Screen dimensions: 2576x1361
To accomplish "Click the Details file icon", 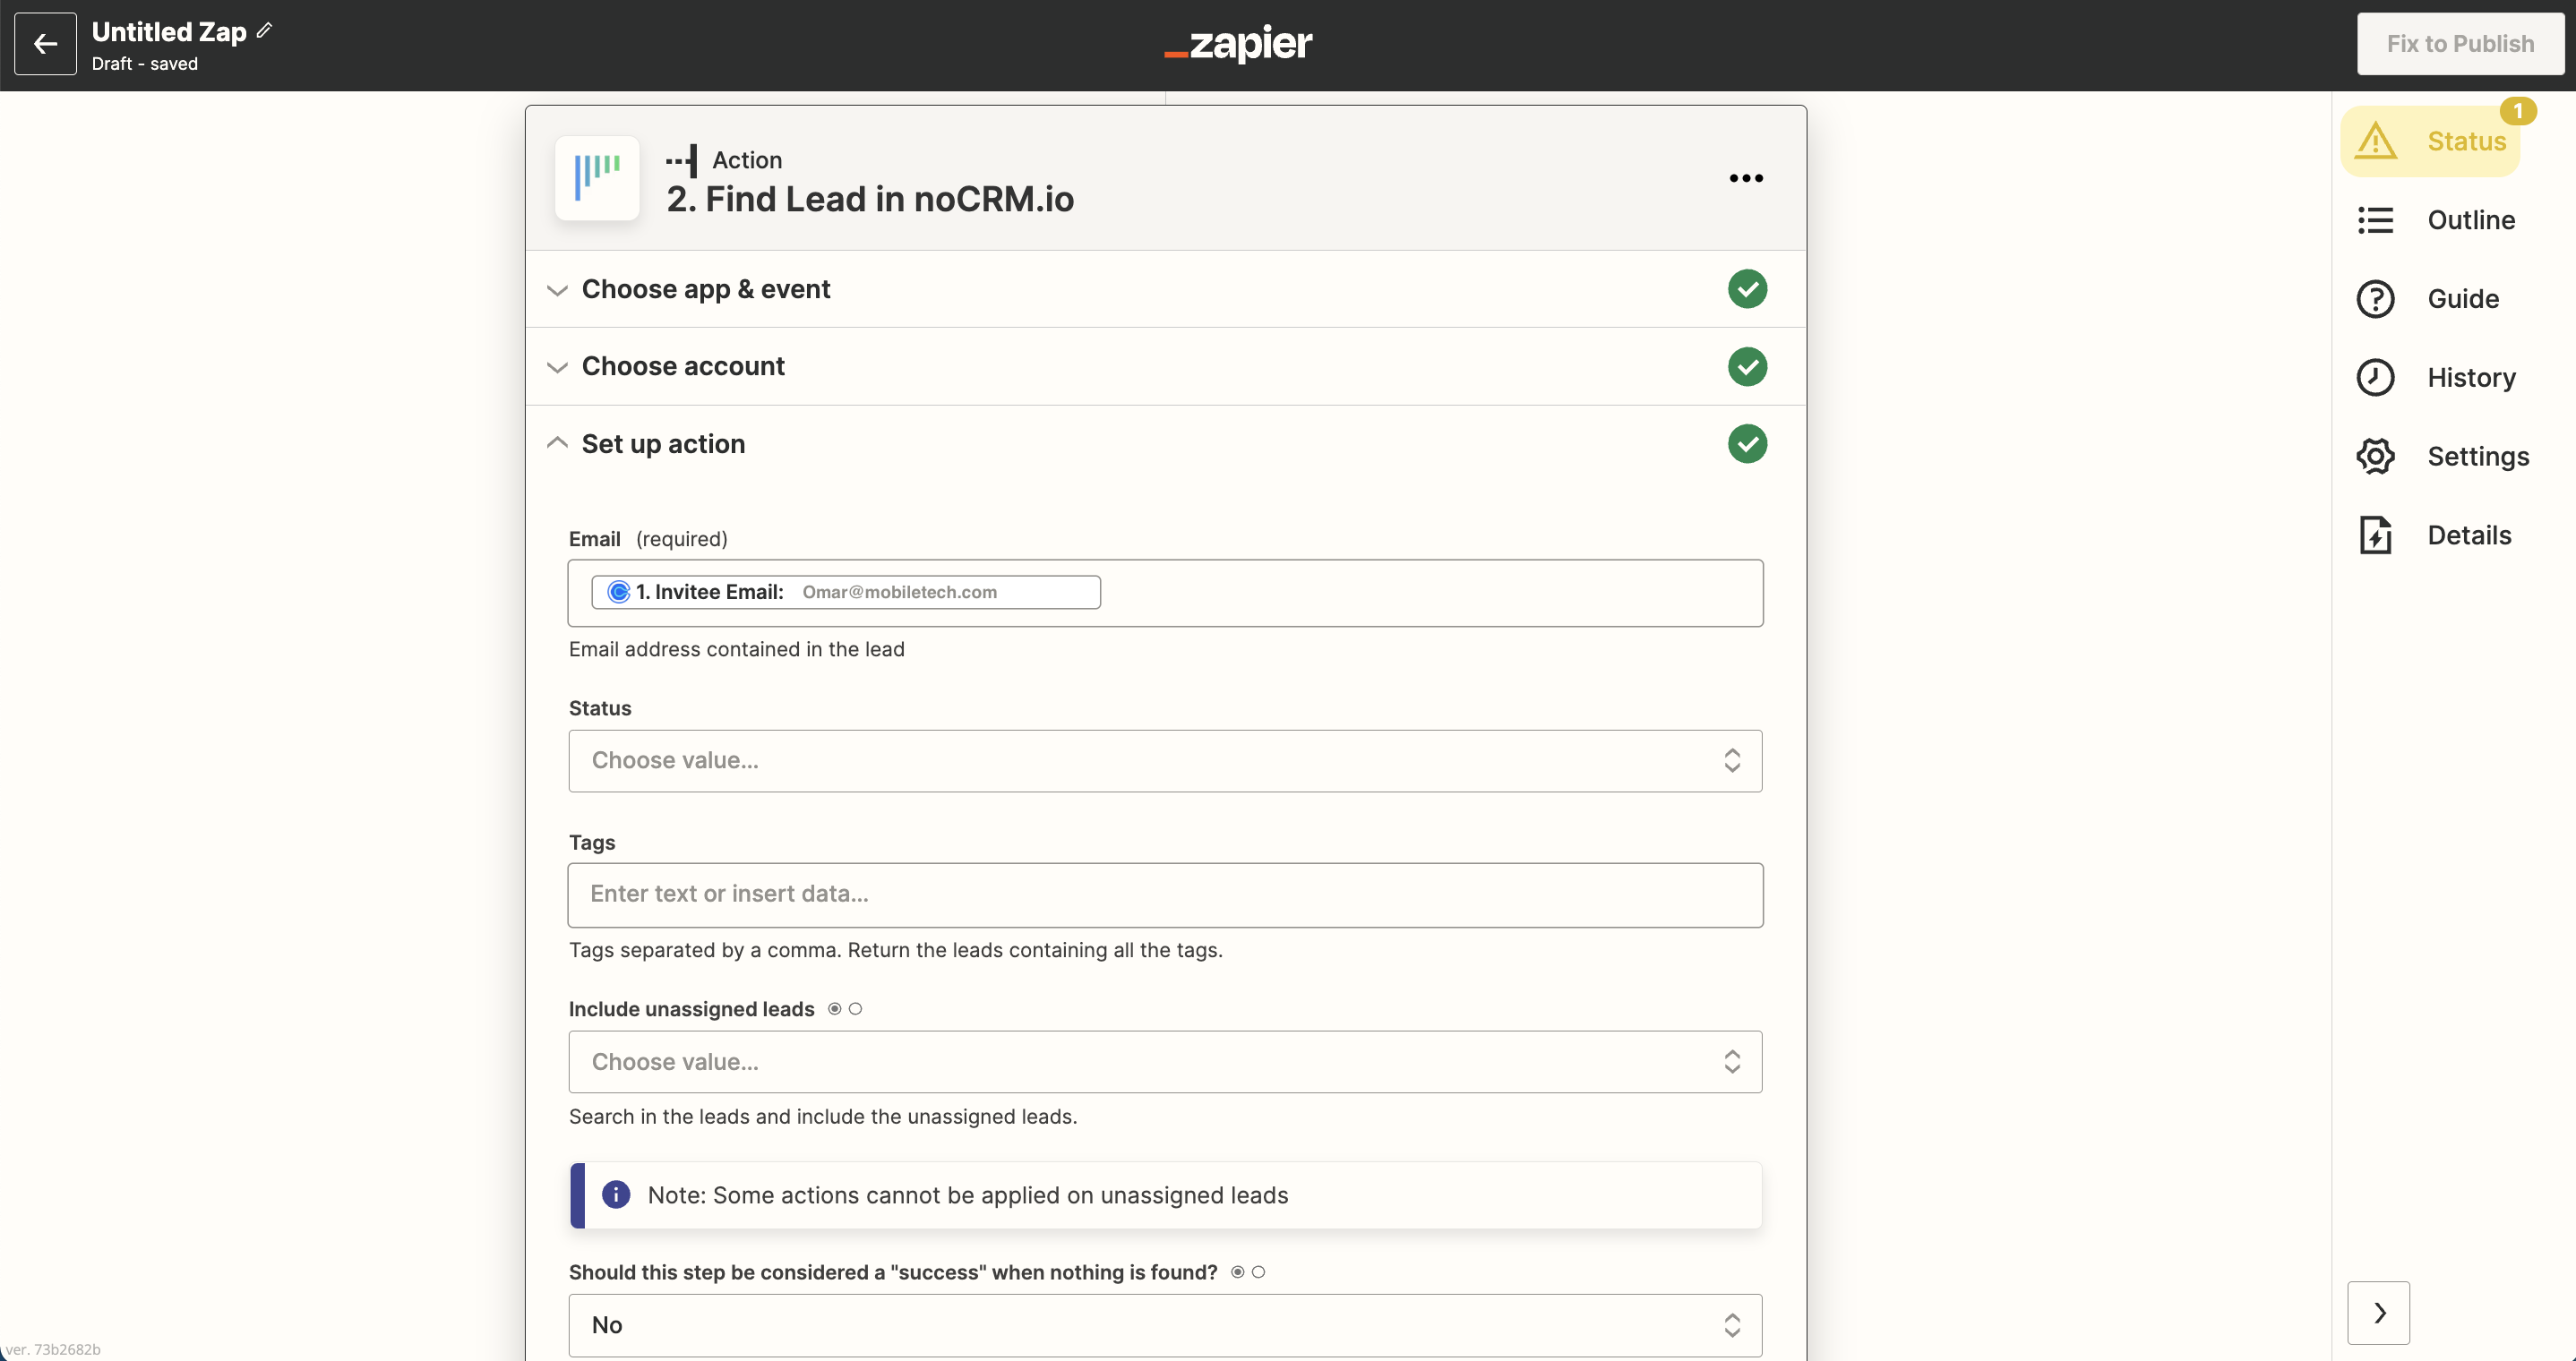I will pos(2375,535).
